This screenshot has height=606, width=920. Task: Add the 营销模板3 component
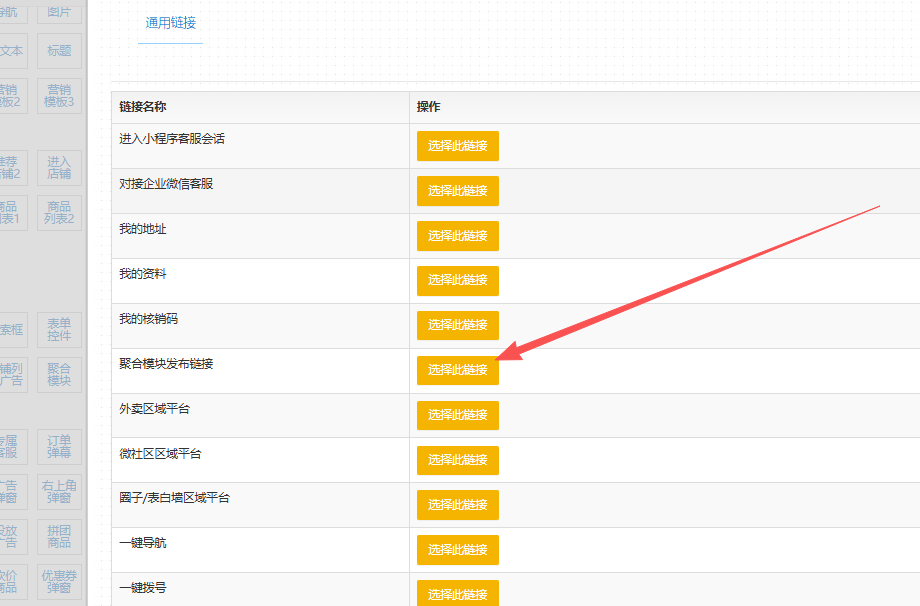coord(59,96)
